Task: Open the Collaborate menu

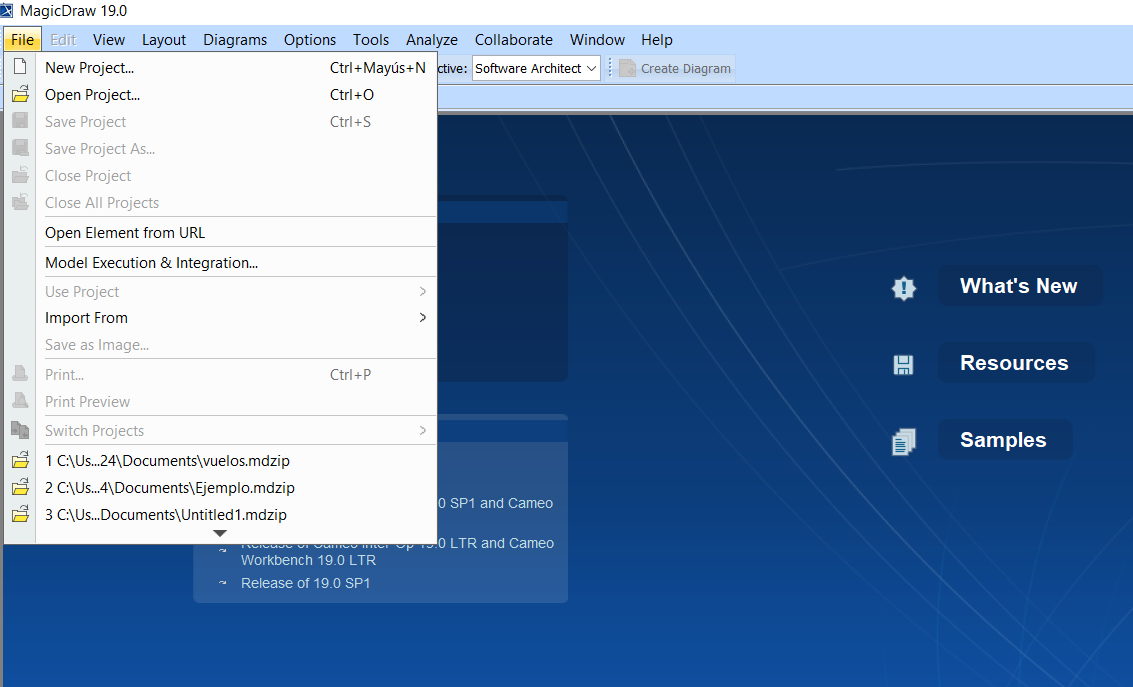Action: pyautogui.click(x=513, y=40)
